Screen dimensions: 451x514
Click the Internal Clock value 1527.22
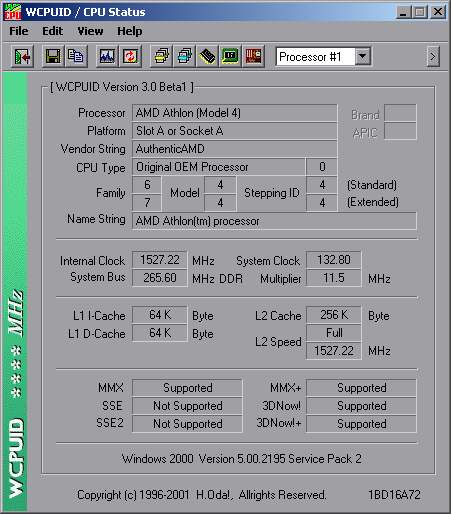point(160,260)
